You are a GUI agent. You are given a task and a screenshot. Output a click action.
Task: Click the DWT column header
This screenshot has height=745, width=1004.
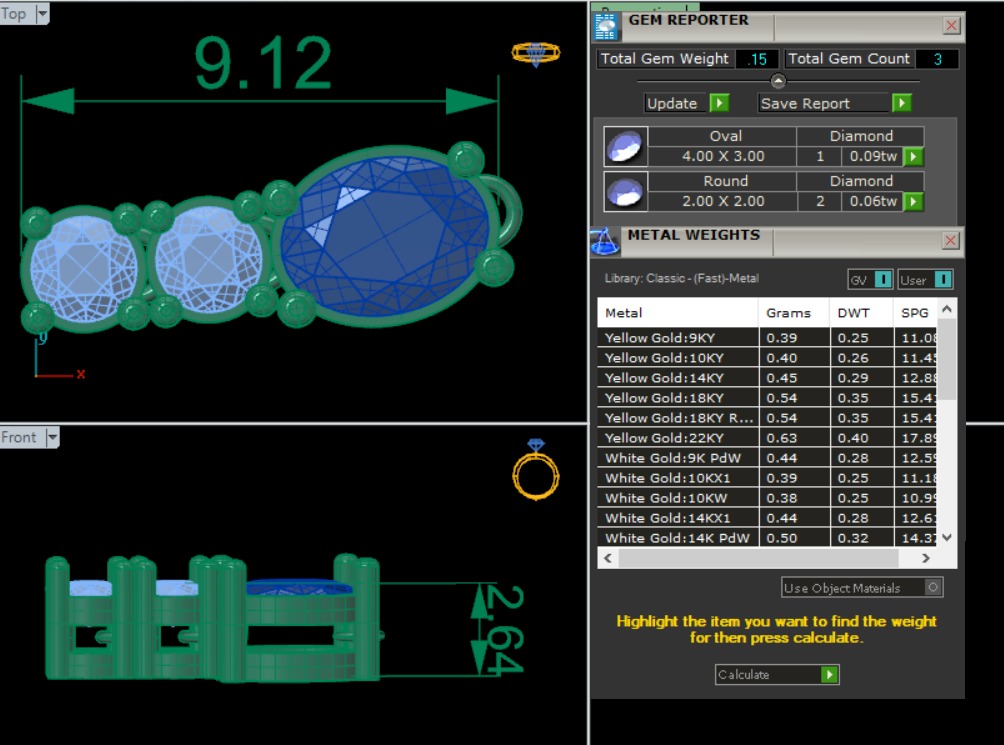coord(861,313)
